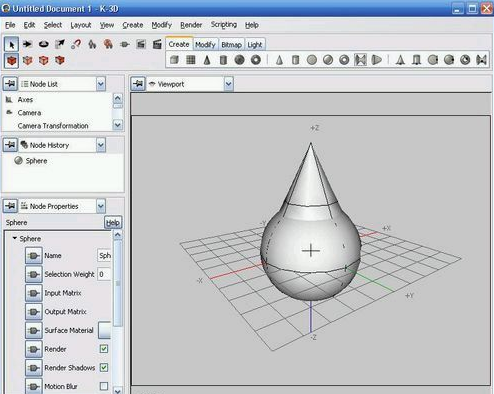Toggle the Render Shadows checkbox
The width and height of the screenshot is (494, 394).
(x=104, y=368)
